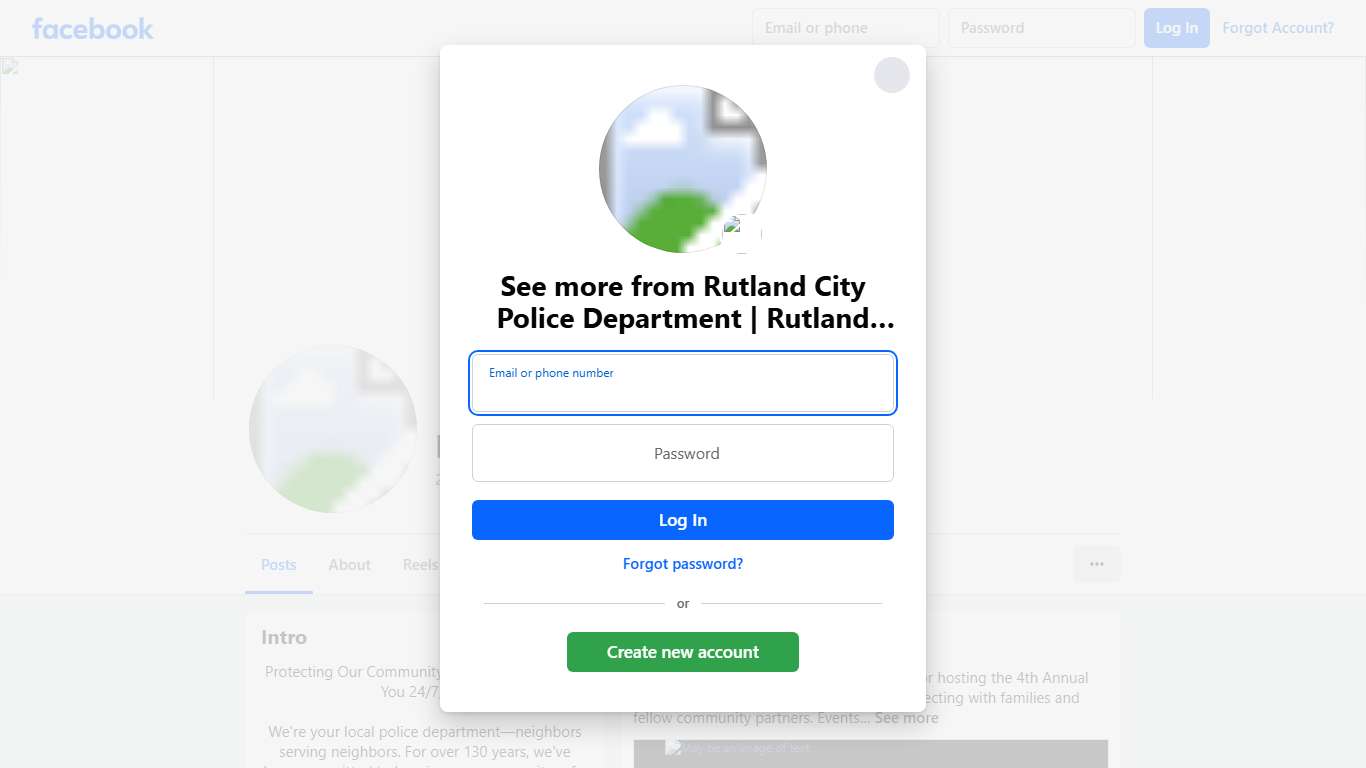Select the header Password field
Image resolution: width=1366 pixels, height=768 pixels.
(1041, 28)
